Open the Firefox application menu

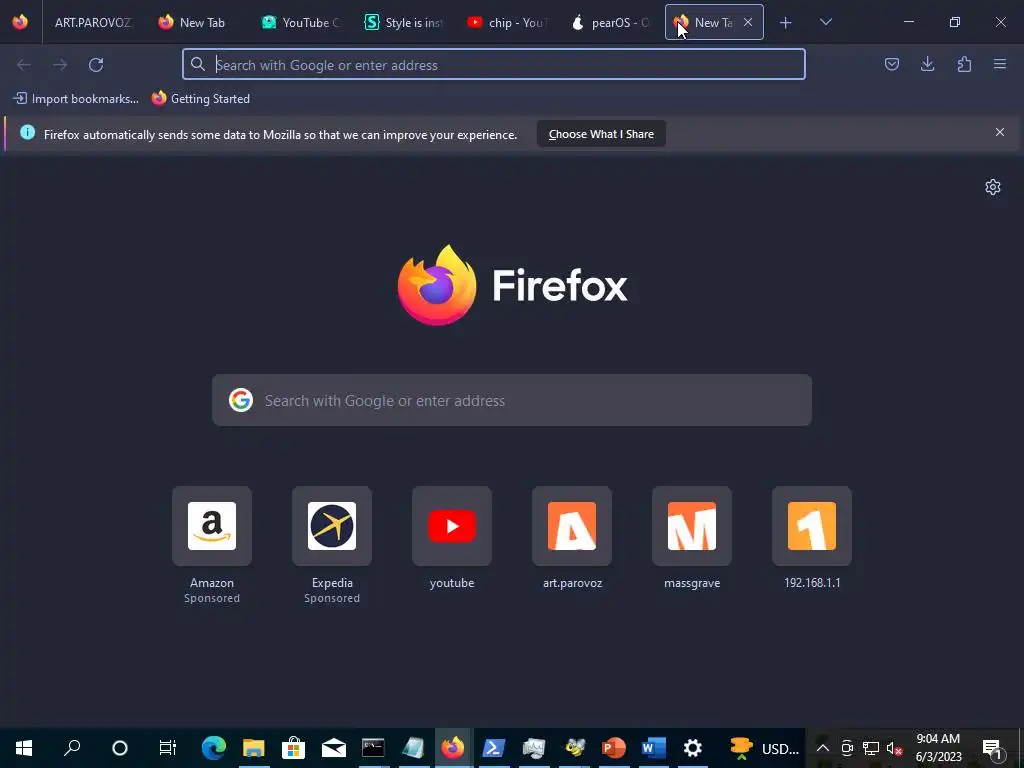[x=1000, y=64]
